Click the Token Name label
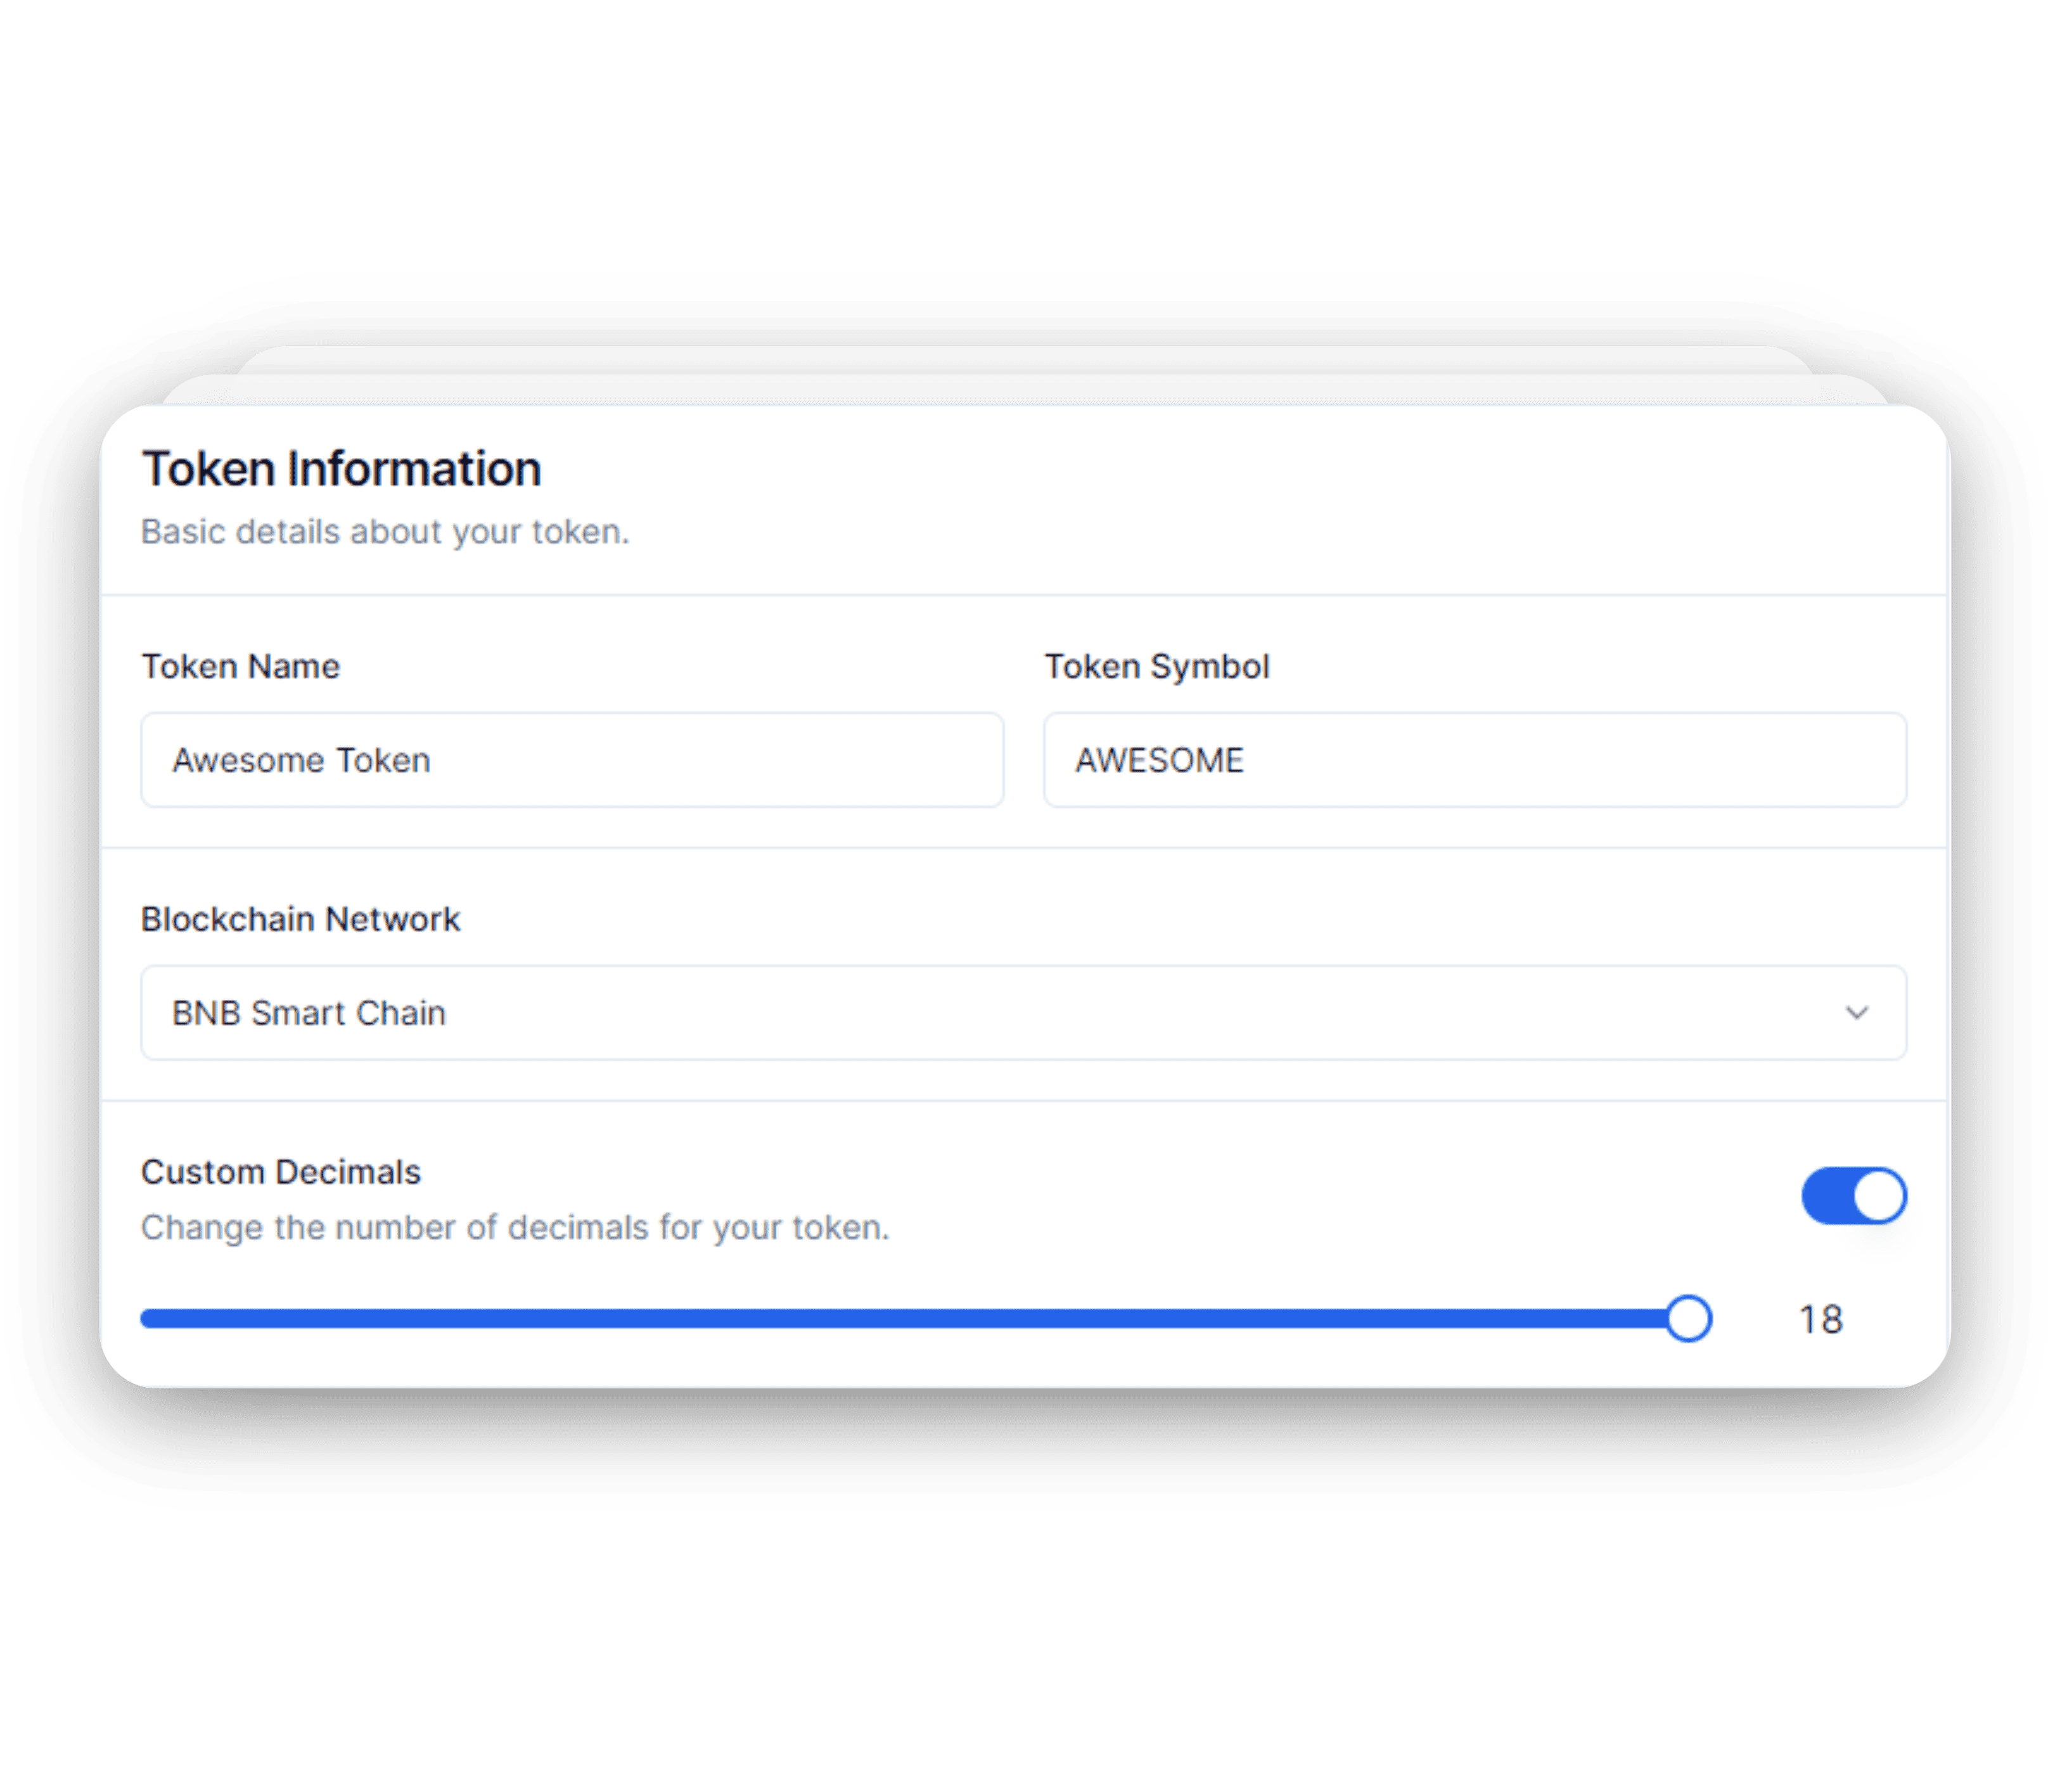2048x1792 pixels. [x=240, y=667]
